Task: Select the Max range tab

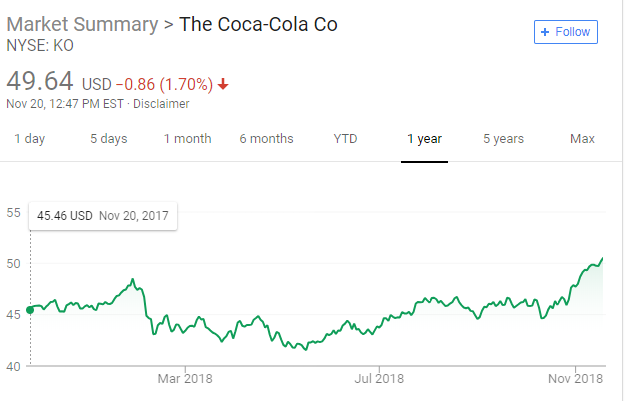Action: tap(582, 139)
